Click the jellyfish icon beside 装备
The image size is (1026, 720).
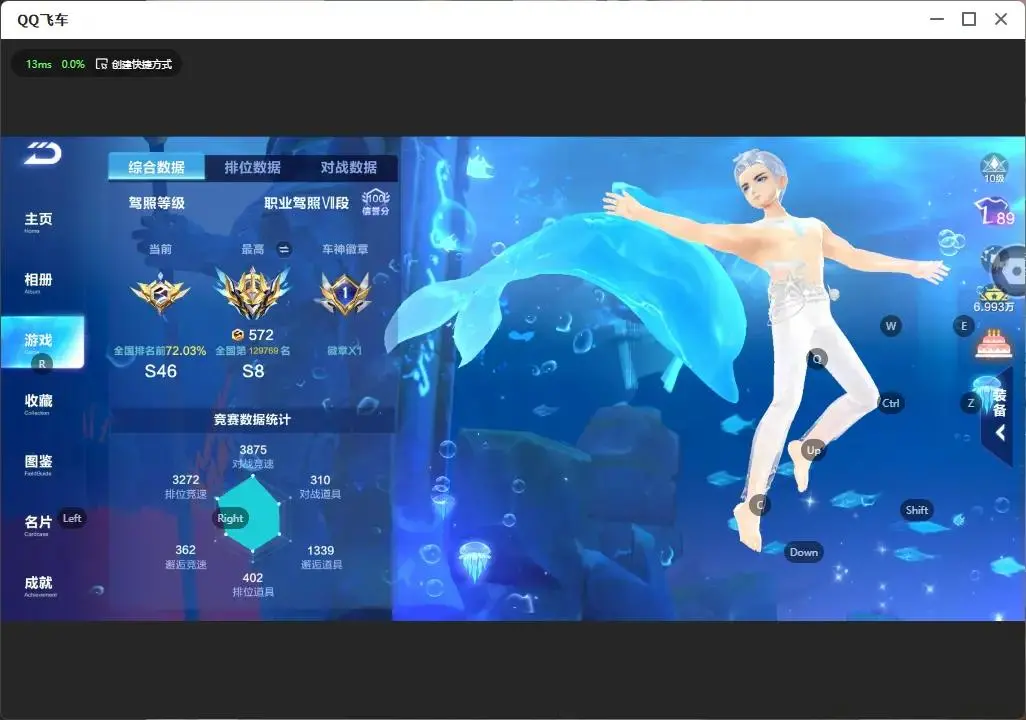pos(987,393)
